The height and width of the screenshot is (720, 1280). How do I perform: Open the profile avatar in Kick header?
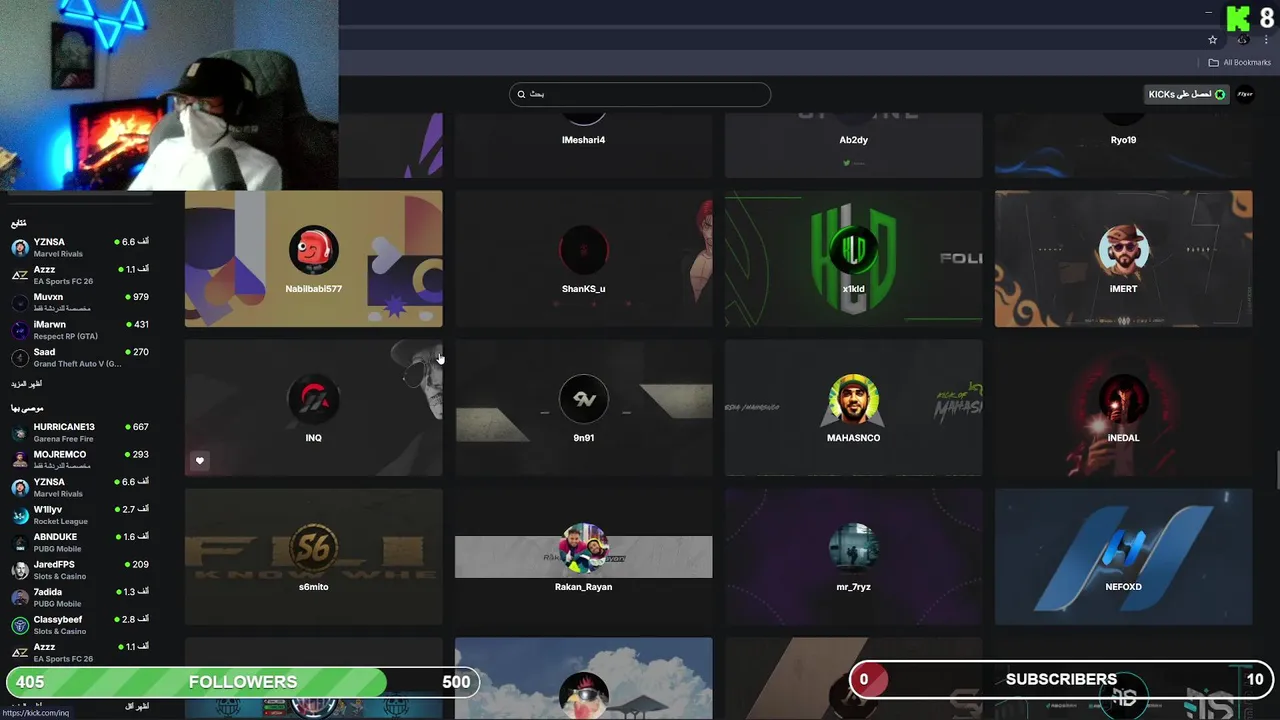(x=1245, y=94)
